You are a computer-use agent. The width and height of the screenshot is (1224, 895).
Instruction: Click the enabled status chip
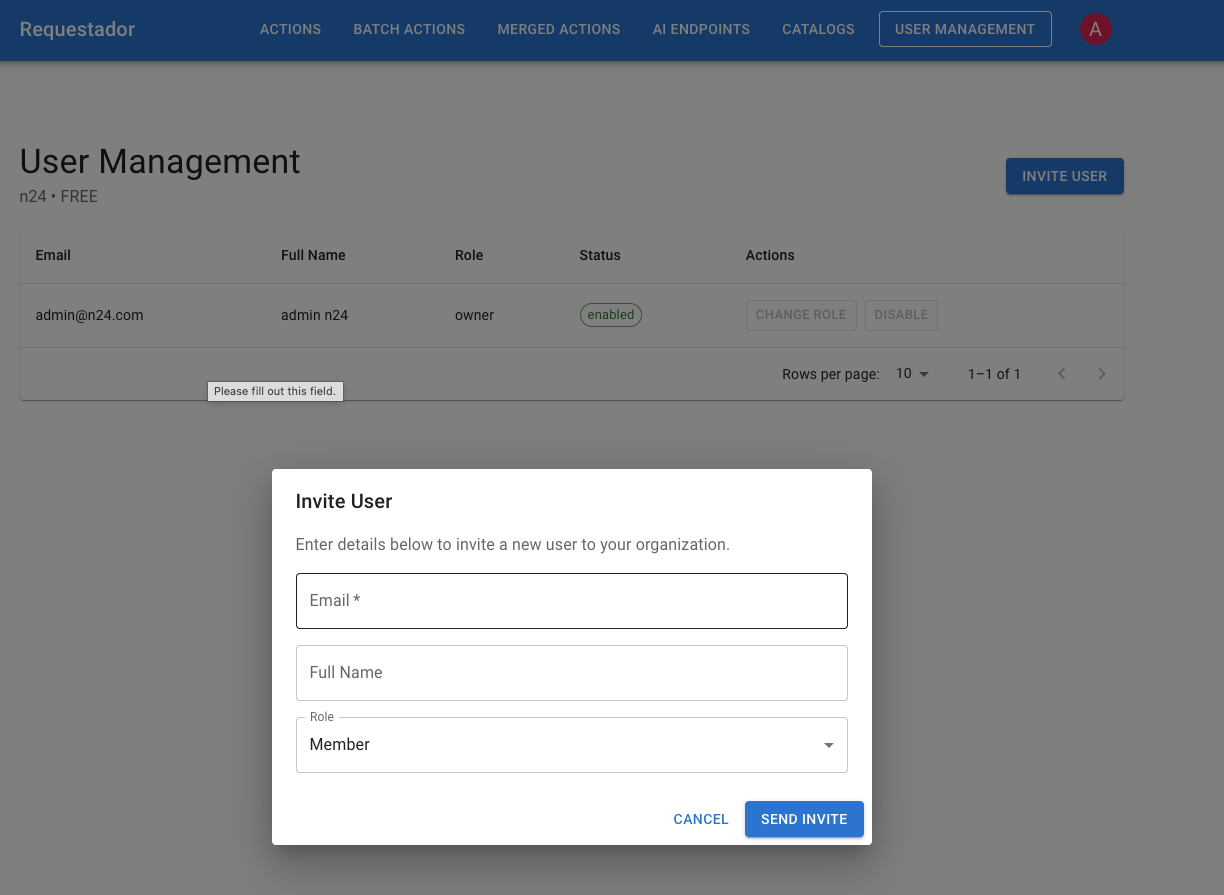coord(610,315)
